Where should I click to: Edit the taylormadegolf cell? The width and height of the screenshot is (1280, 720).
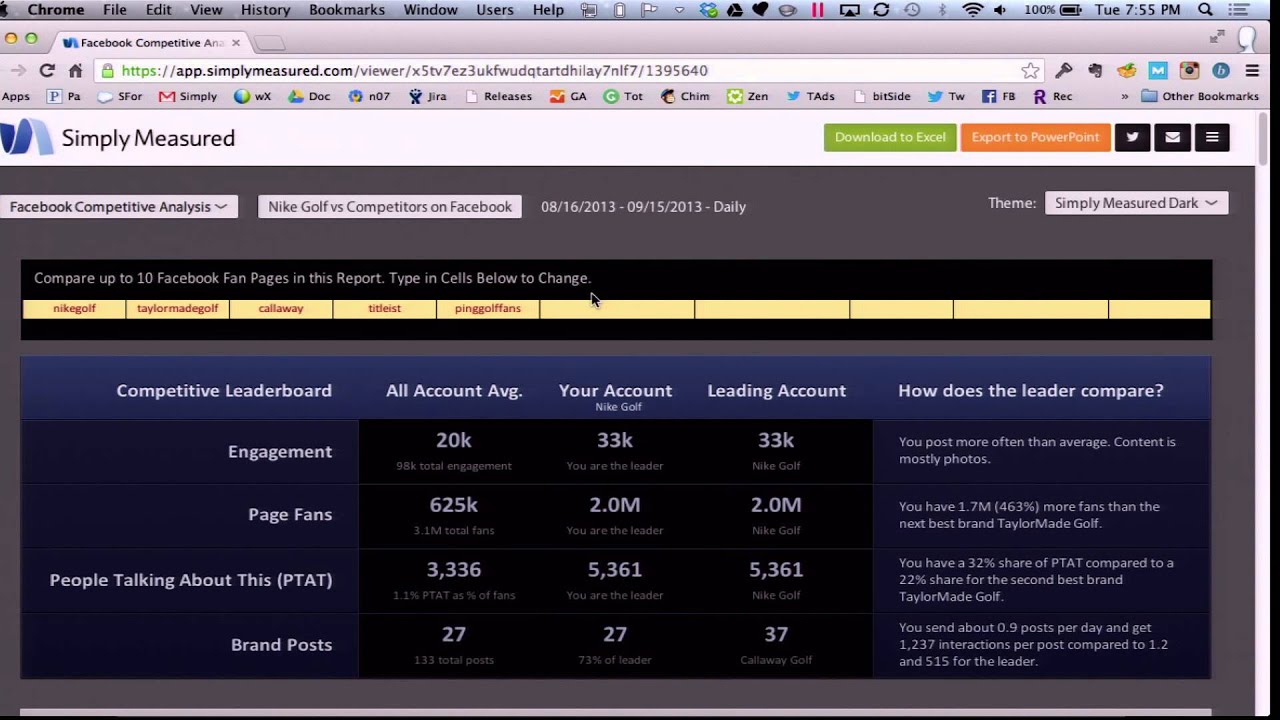click(177, 309)
